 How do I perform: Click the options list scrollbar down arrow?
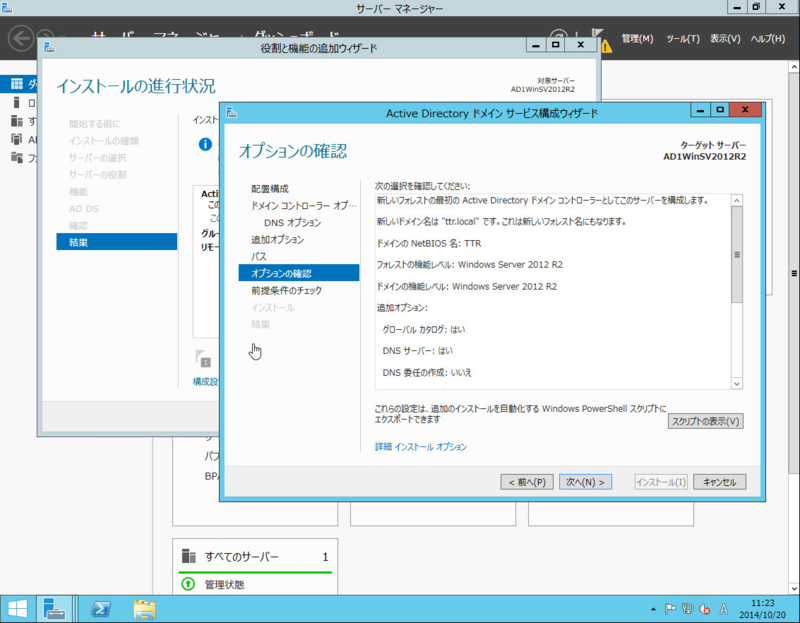click(x=737, y=383)
